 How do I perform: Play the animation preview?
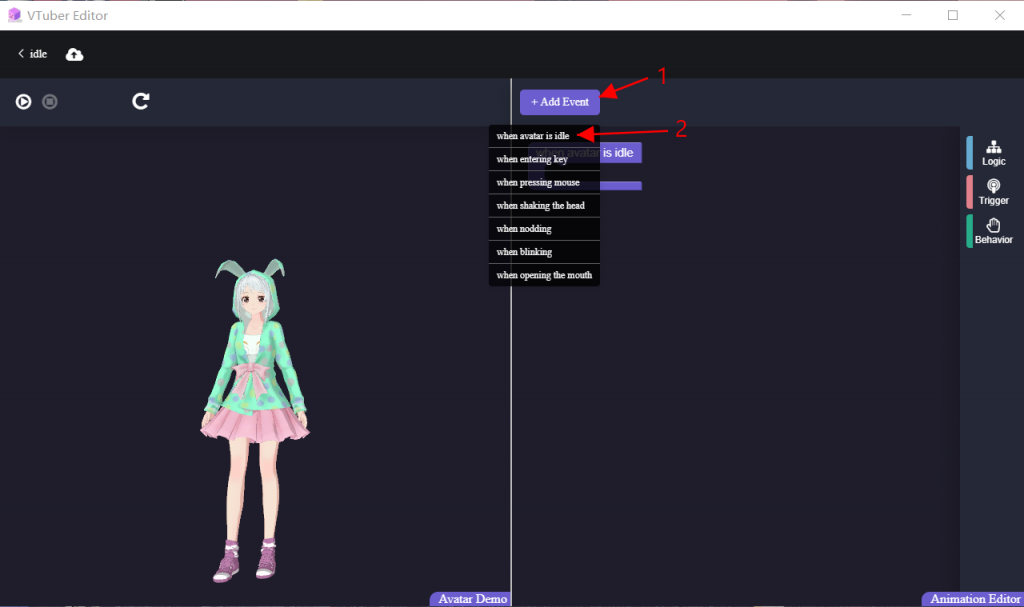tap(23, 101)
